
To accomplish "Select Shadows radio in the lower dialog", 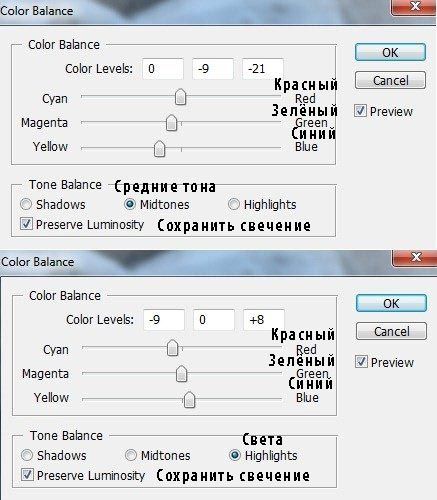I will point(27,455).
